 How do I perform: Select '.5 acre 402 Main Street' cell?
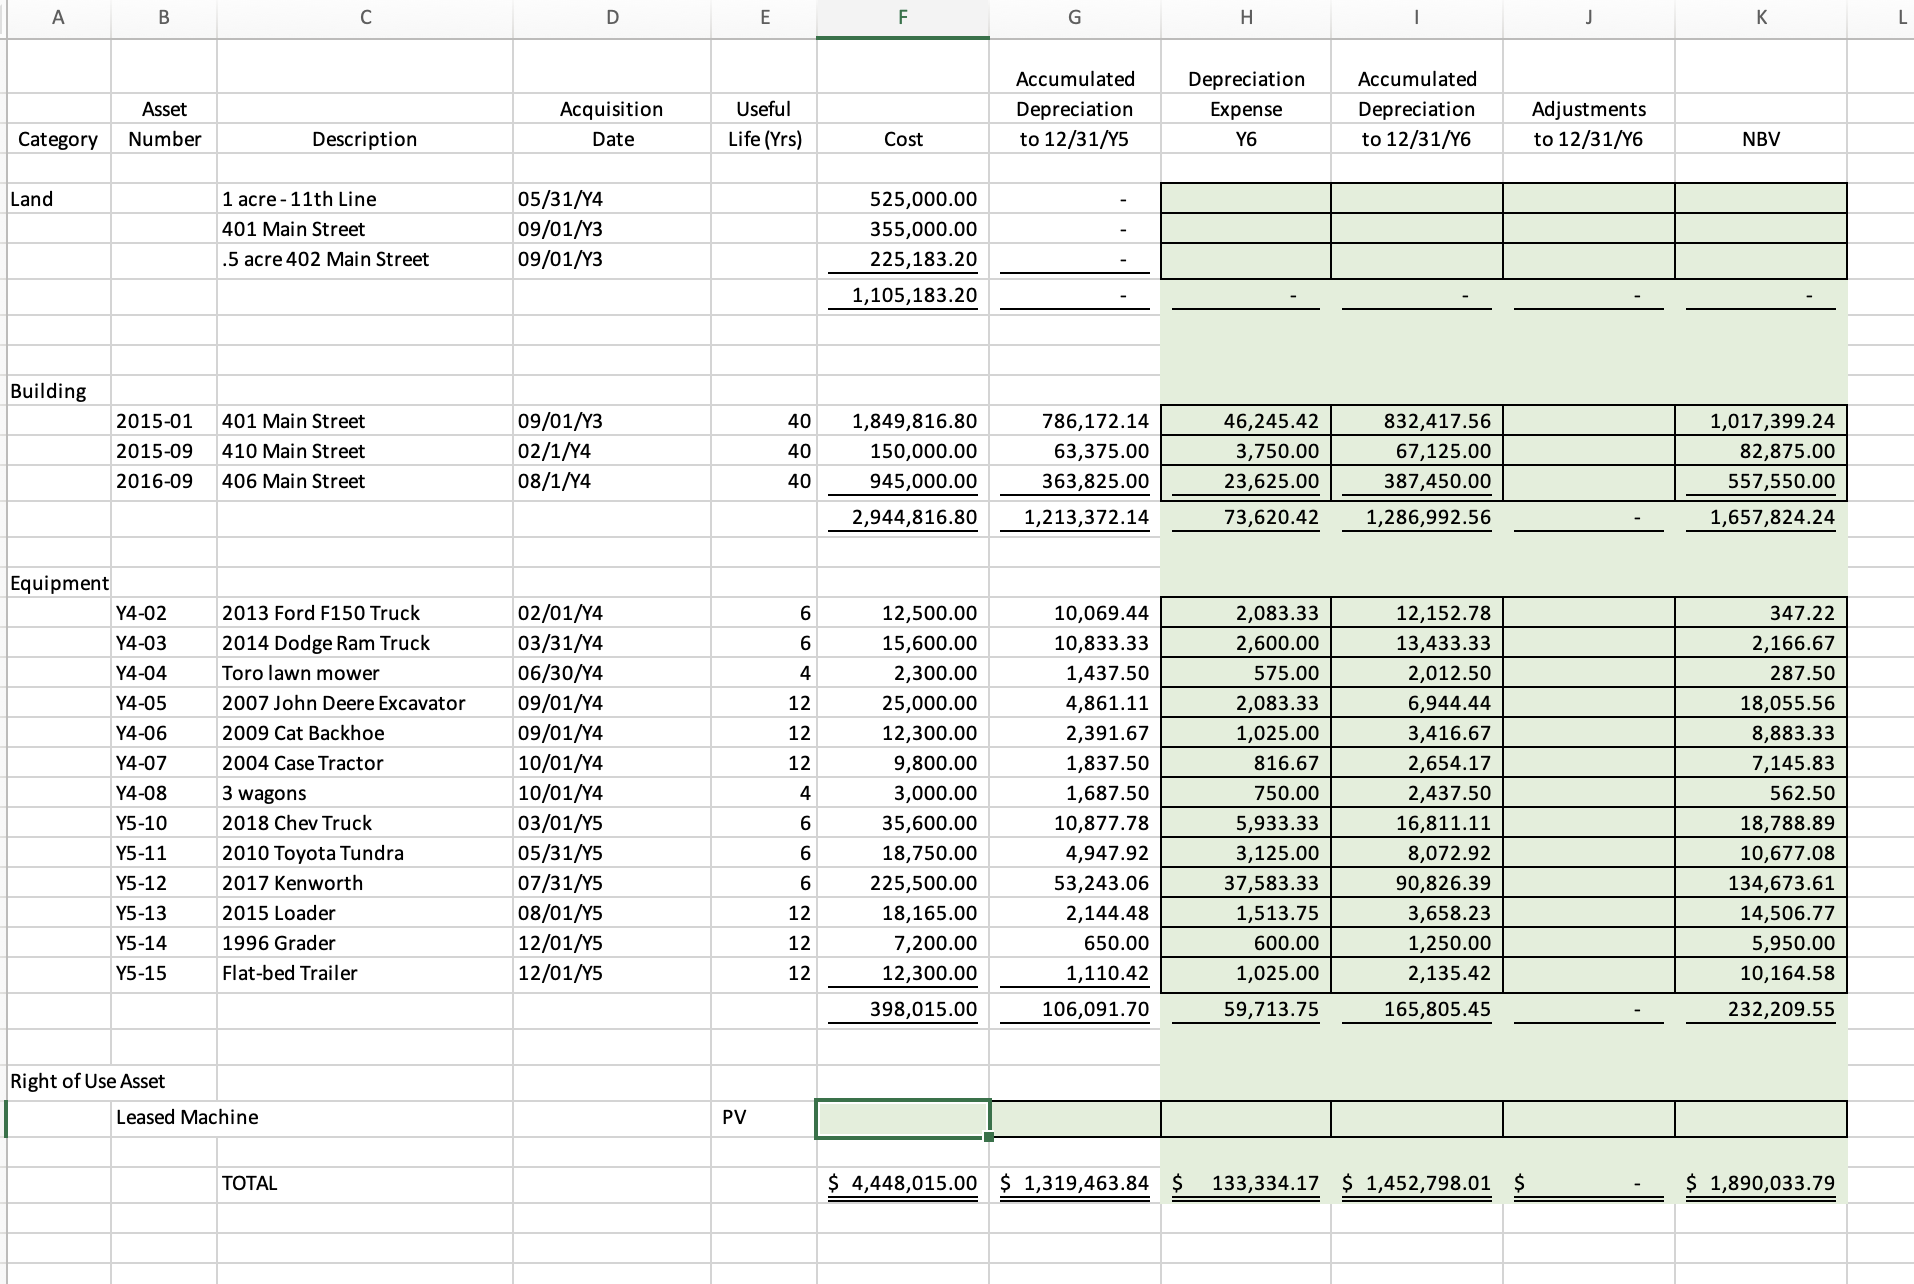364,259
